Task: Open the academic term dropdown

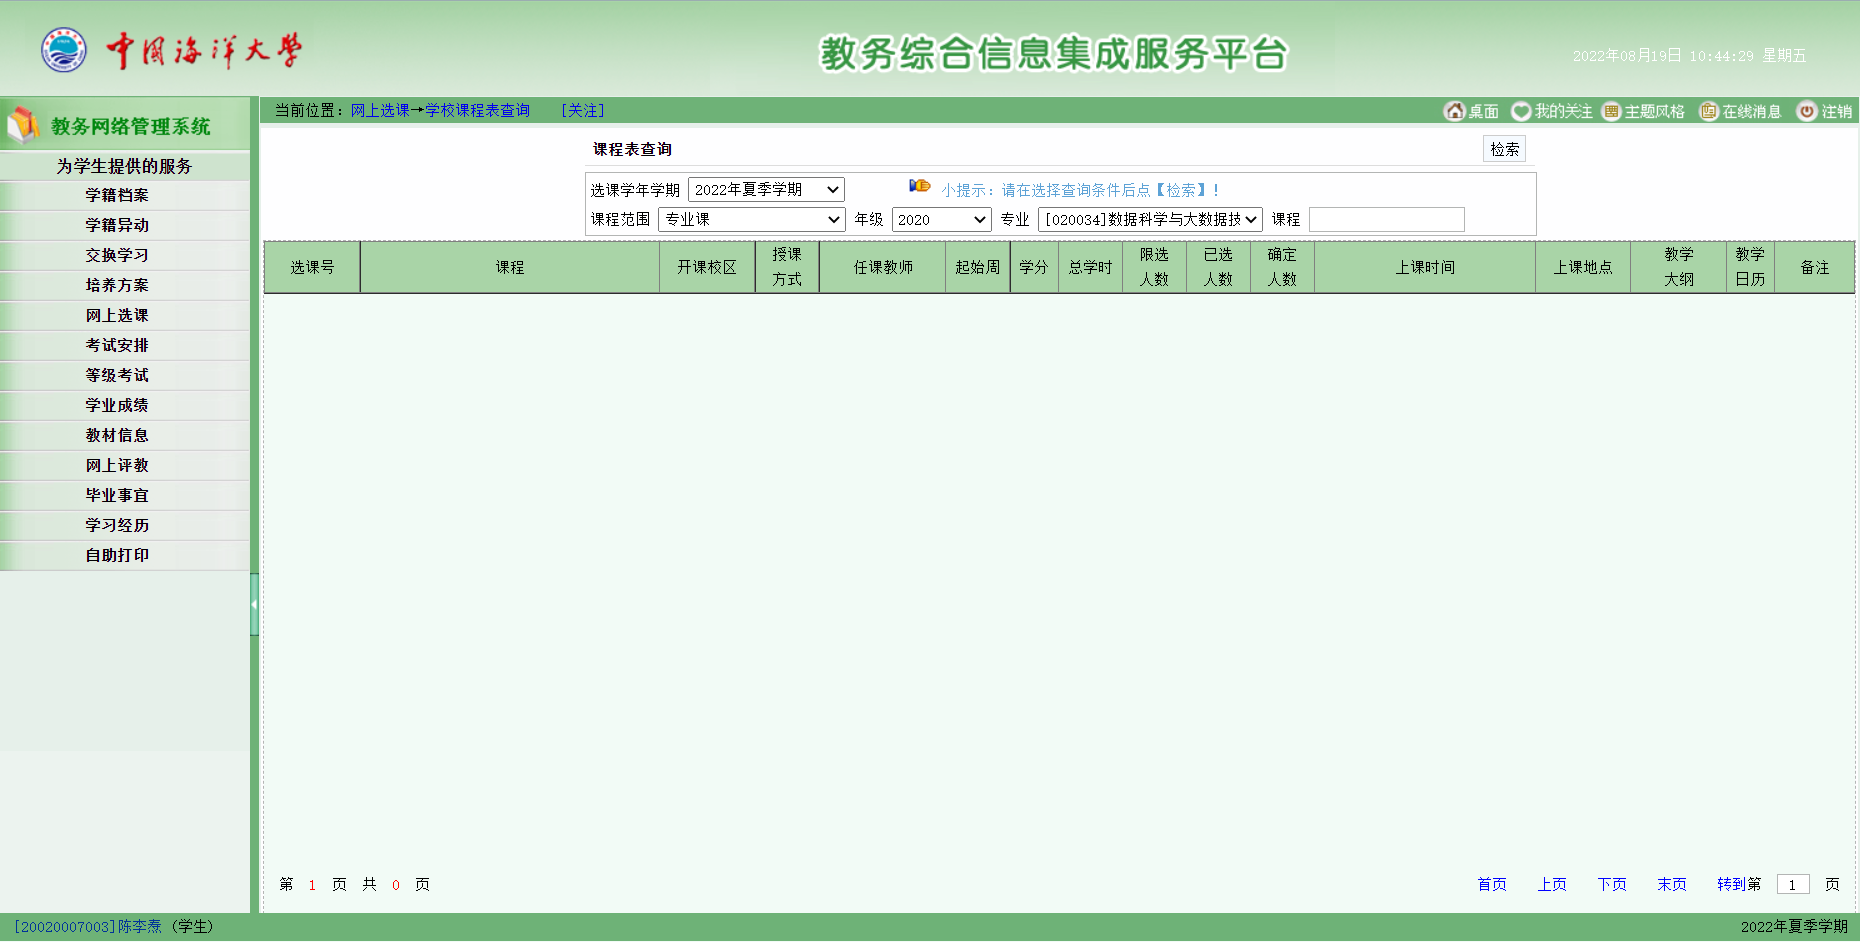Action: click(x=766, y=190)
